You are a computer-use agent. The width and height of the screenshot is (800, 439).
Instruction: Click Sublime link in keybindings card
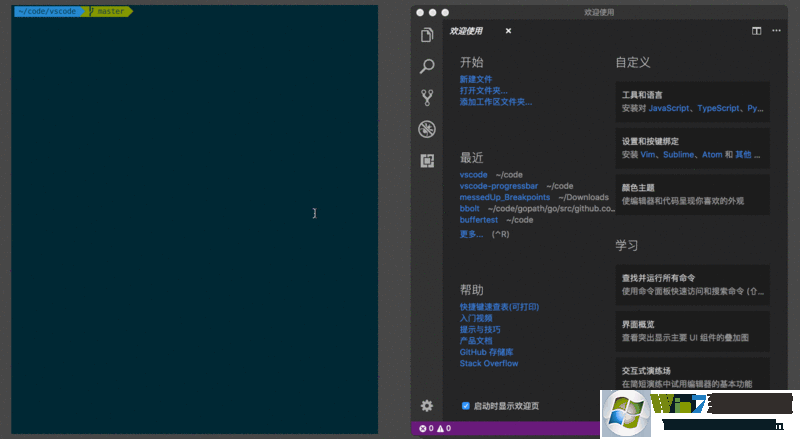[679, 155]
